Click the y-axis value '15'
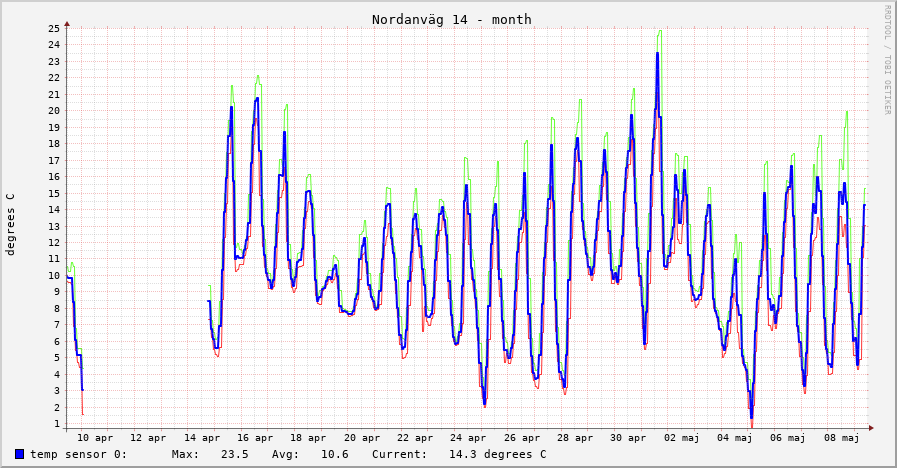Viewport: 897px width, 468px height. click(54, 193)
